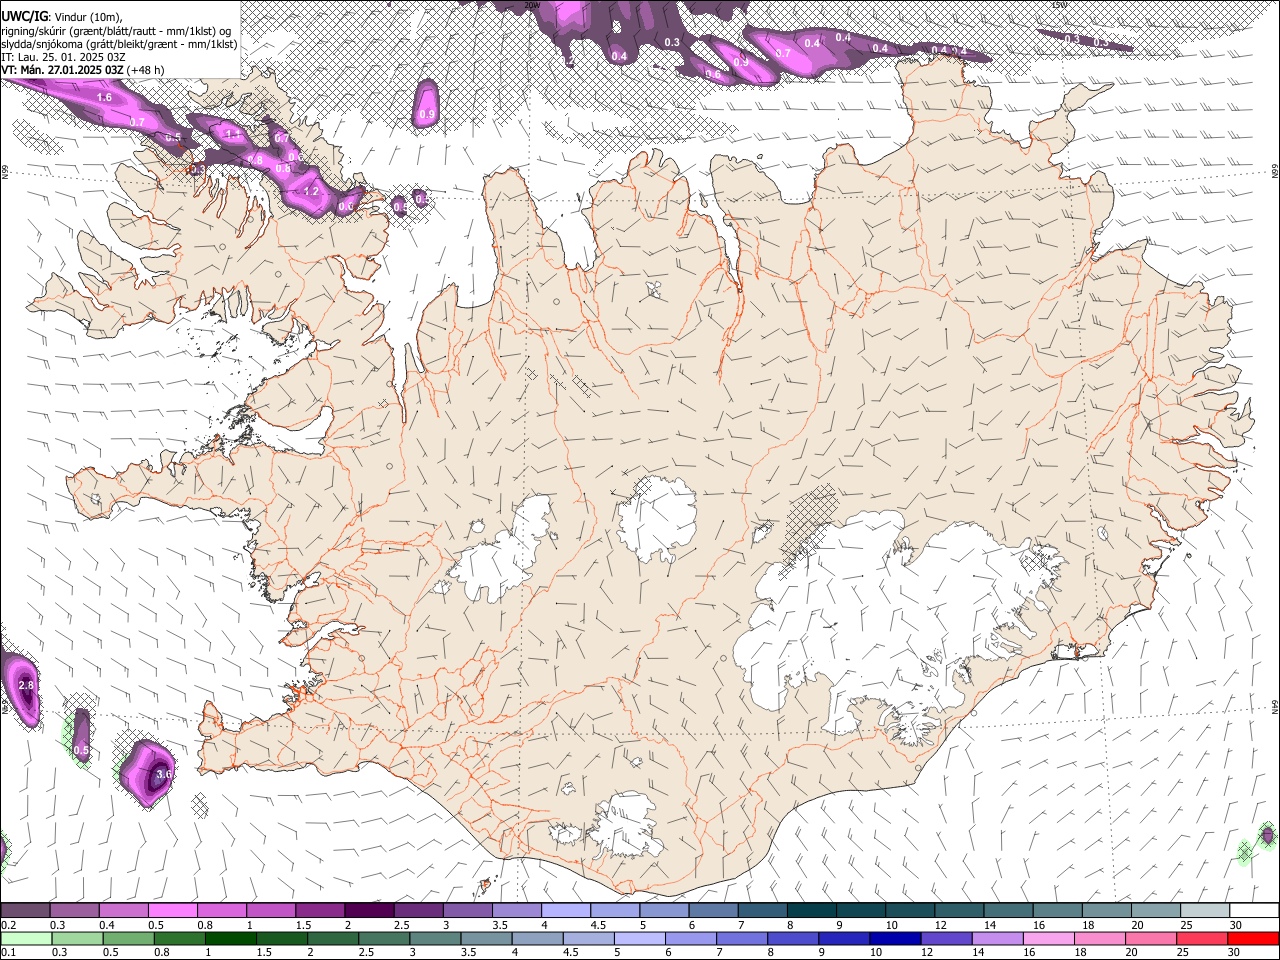
Task: Click the dark navy blue swatch in rain scale
Action: [x=895, y=939]
